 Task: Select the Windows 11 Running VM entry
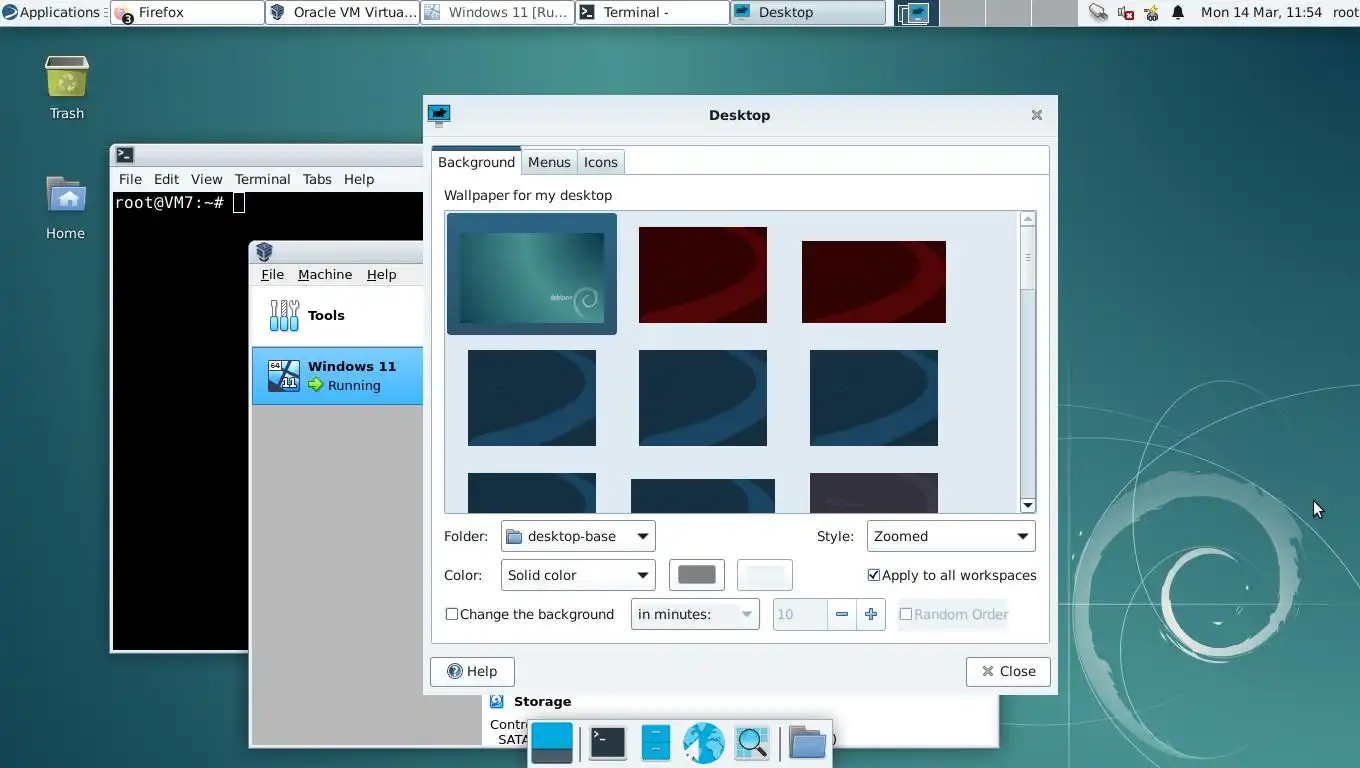tap(338, 376)
